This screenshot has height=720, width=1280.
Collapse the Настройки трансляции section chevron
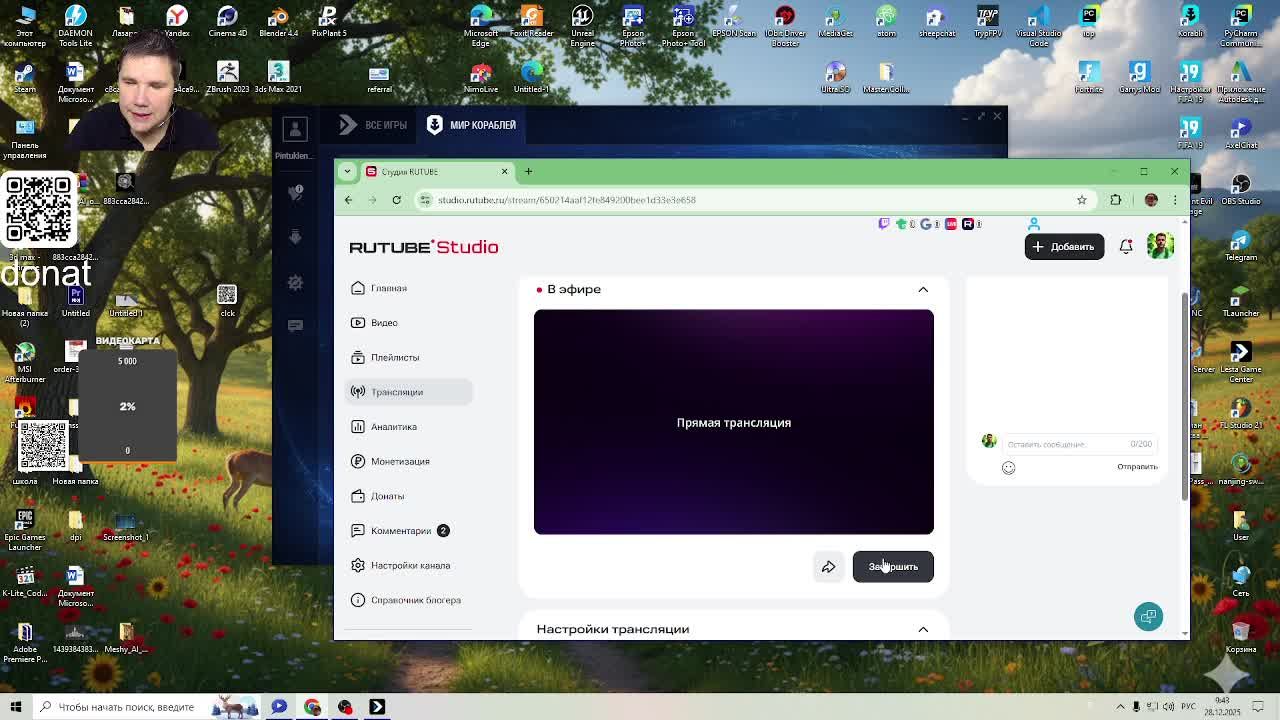point(923,629)
